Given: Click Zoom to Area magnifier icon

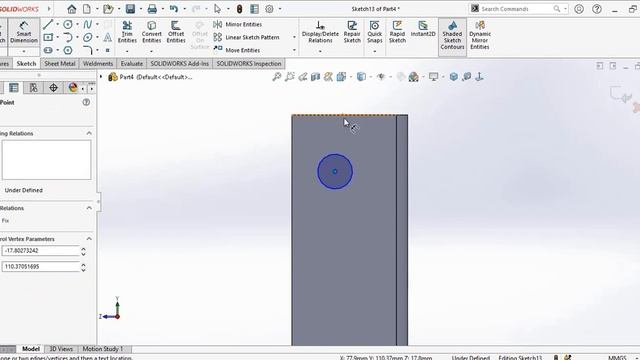Looking at the screenshot, I should point(290,77).
